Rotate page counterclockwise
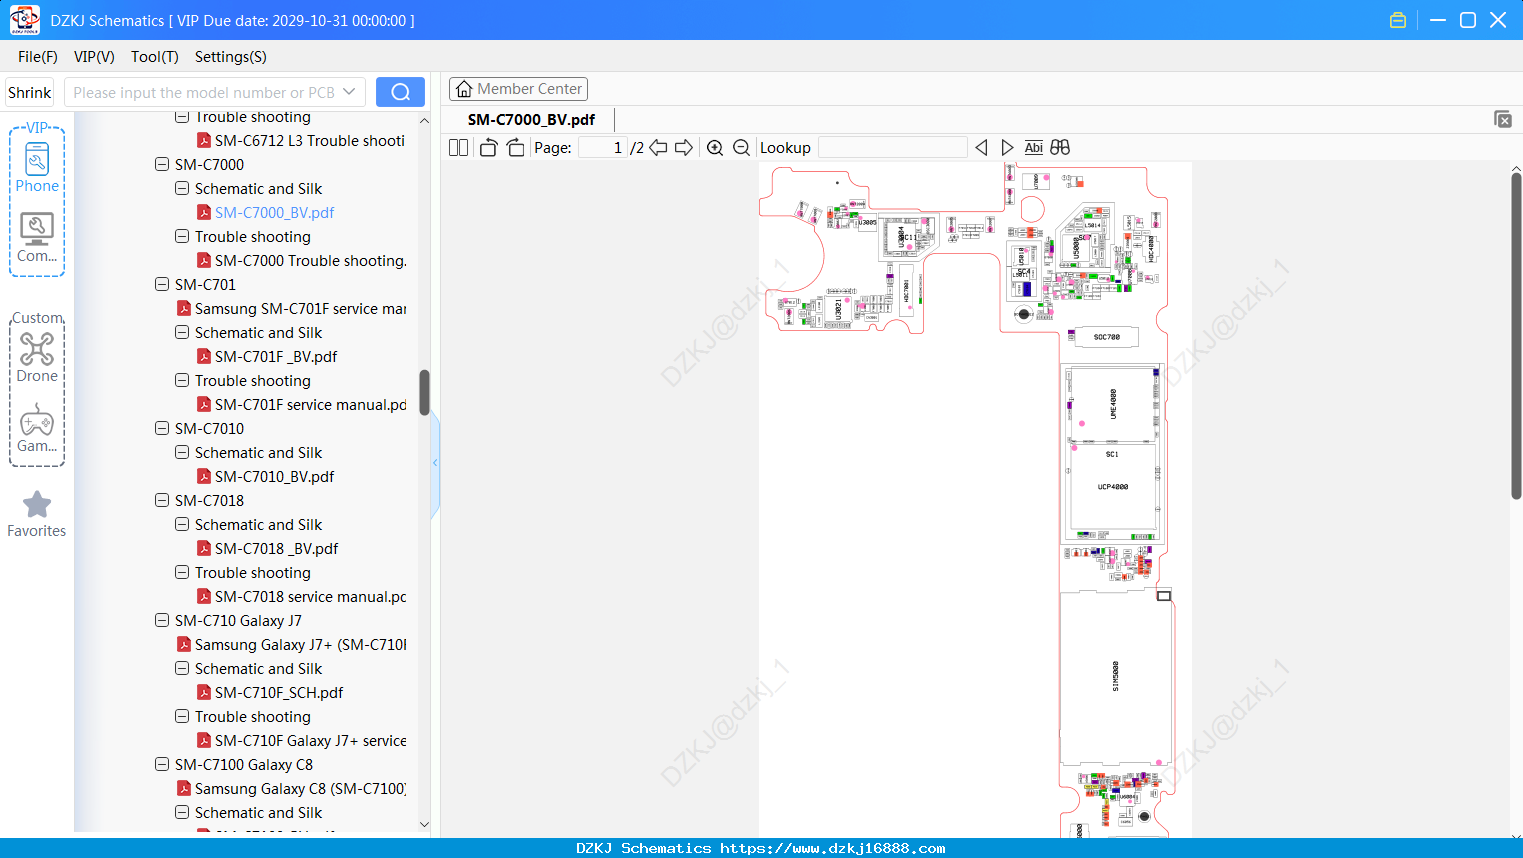The height and width of the screenshot is (858, 1523). pos(488,148)
